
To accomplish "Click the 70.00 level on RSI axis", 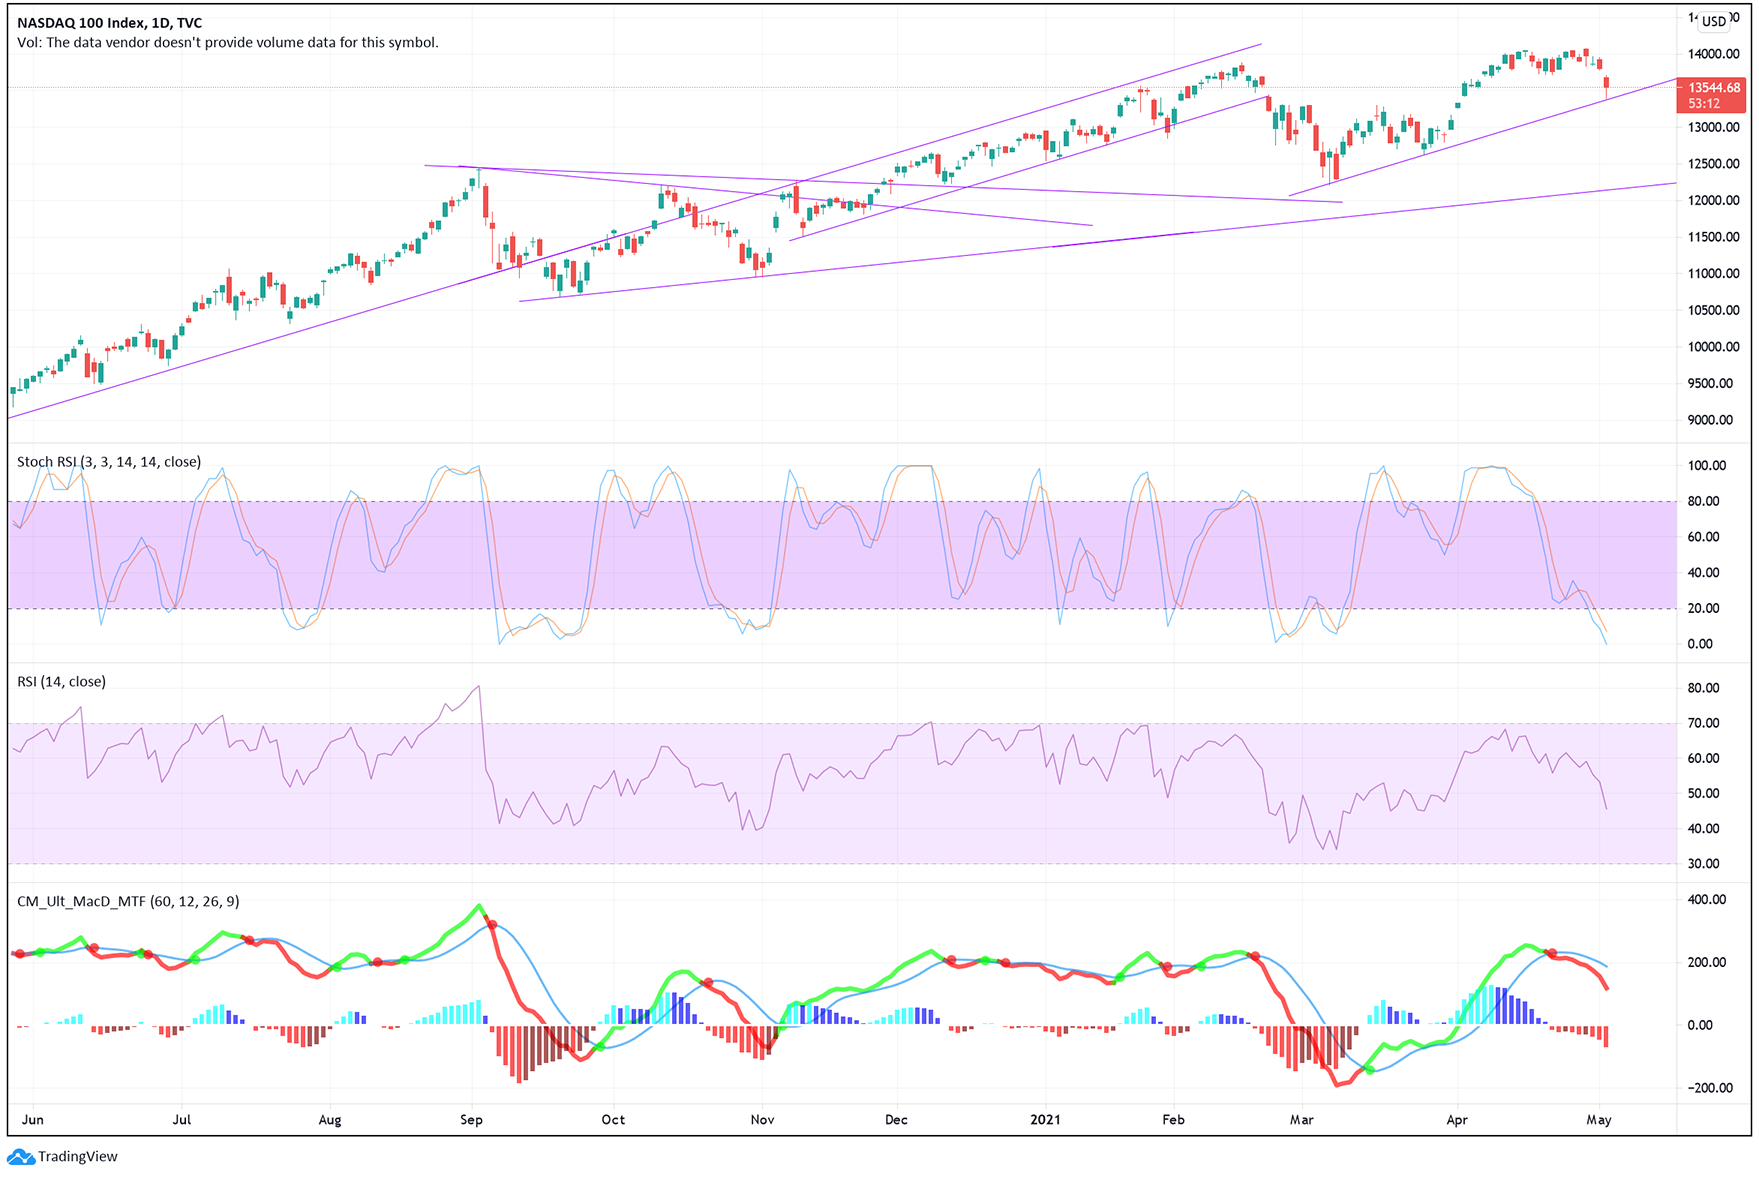I will 1704,723.
